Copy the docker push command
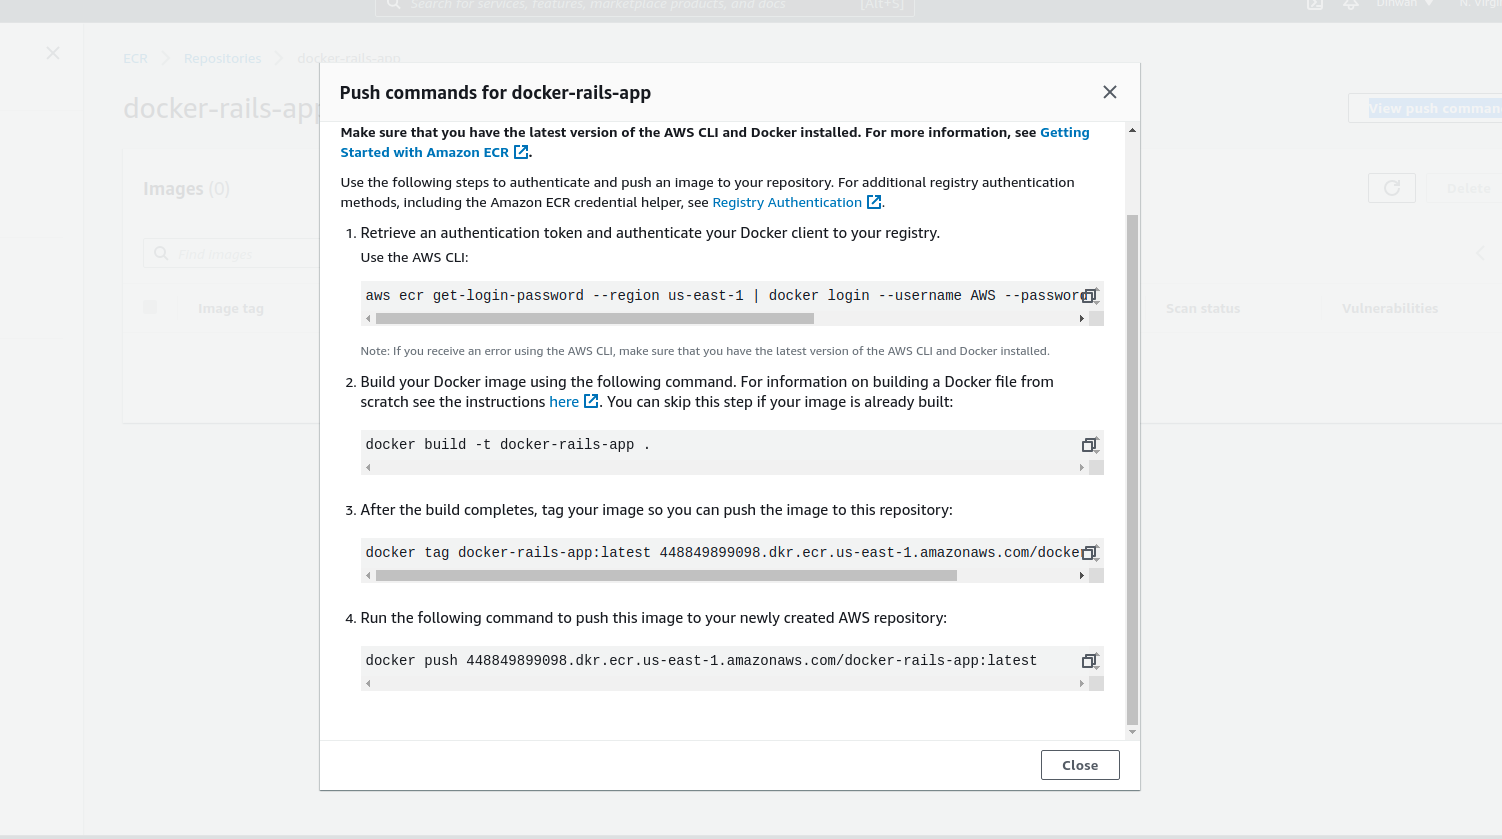This screenshot has height=839, width=1502. pos(1089,661)
